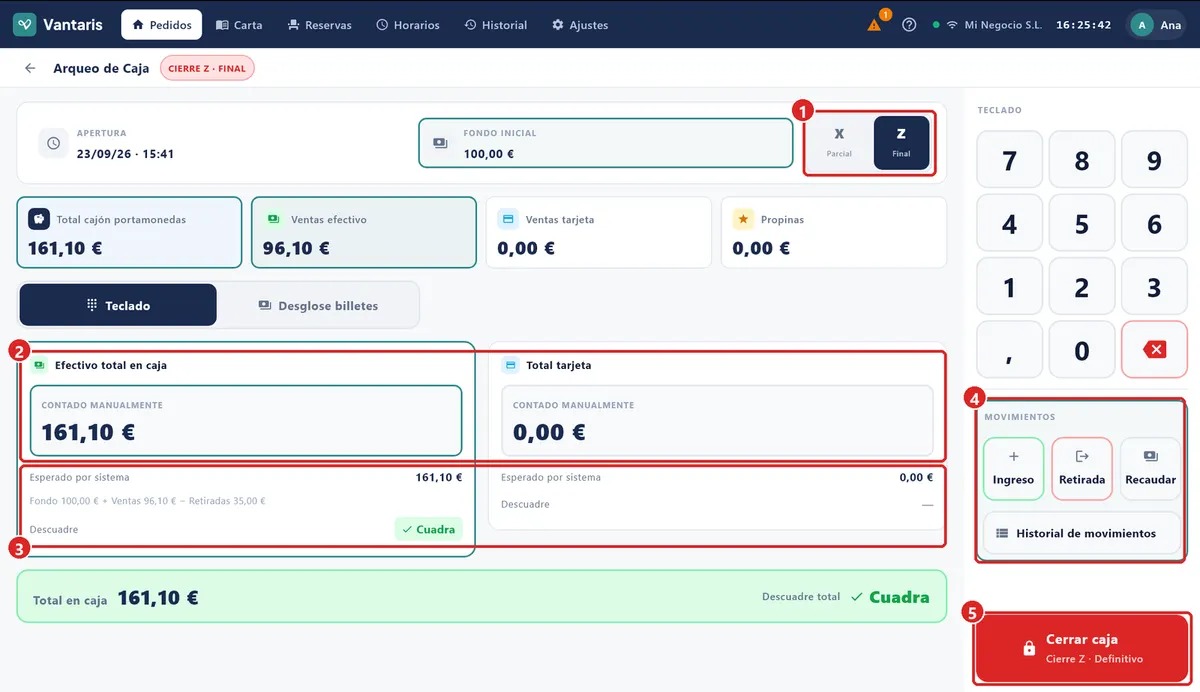
Task: Click the red Cerrar caja button
Action: (1082, 649)
